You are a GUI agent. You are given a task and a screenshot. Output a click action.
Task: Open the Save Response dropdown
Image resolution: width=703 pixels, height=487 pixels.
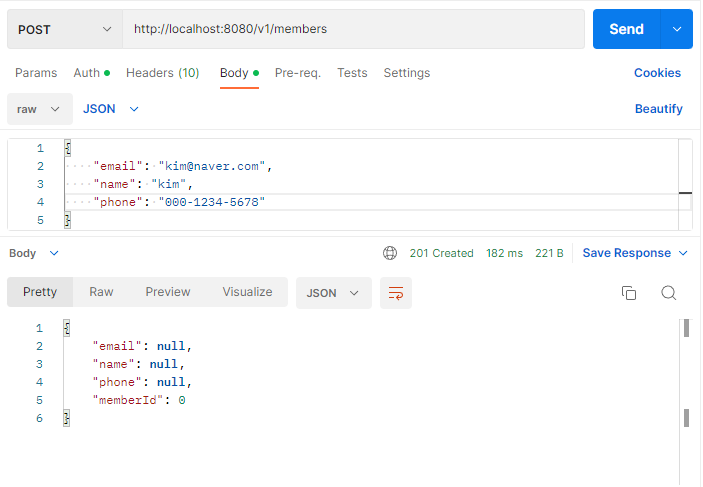[x=635, y=253]
